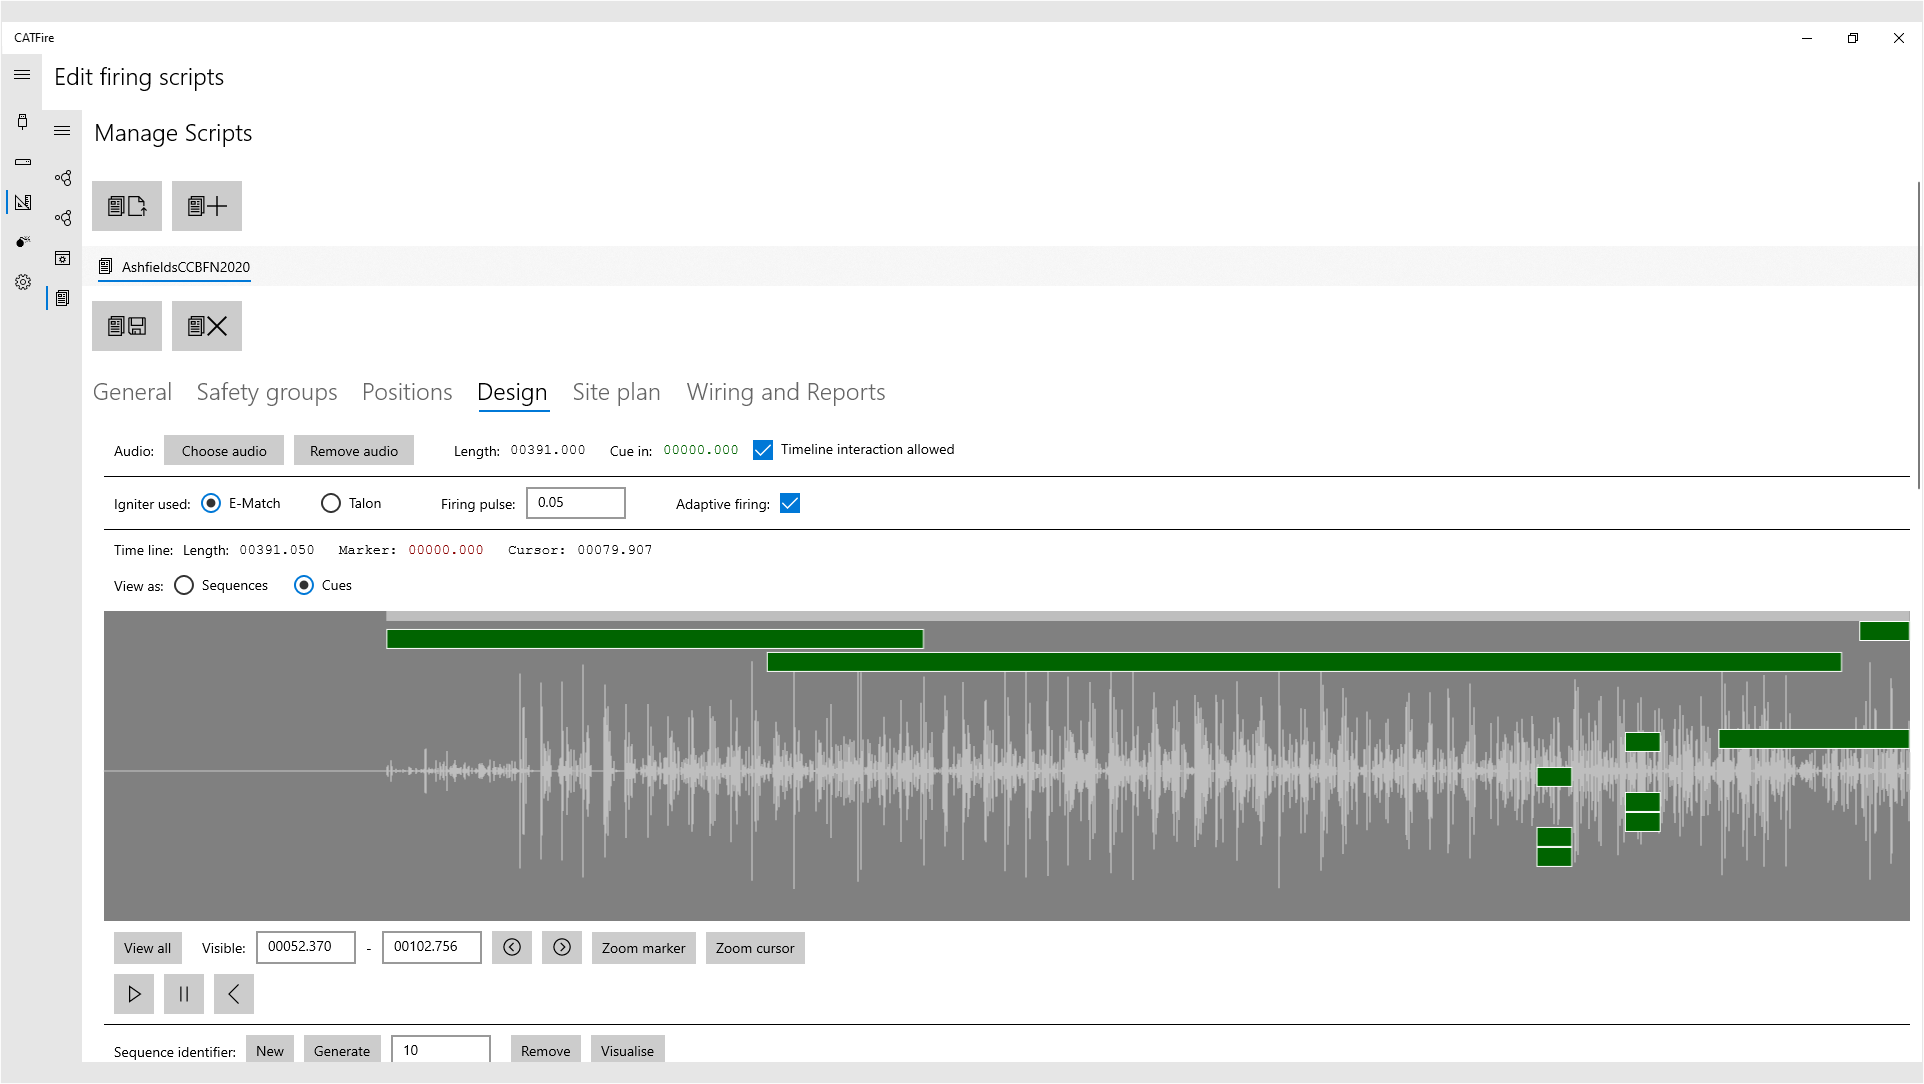Open the settings gear in sidebar
This screenshot has width=1924, height=1084.
(23, 282)
